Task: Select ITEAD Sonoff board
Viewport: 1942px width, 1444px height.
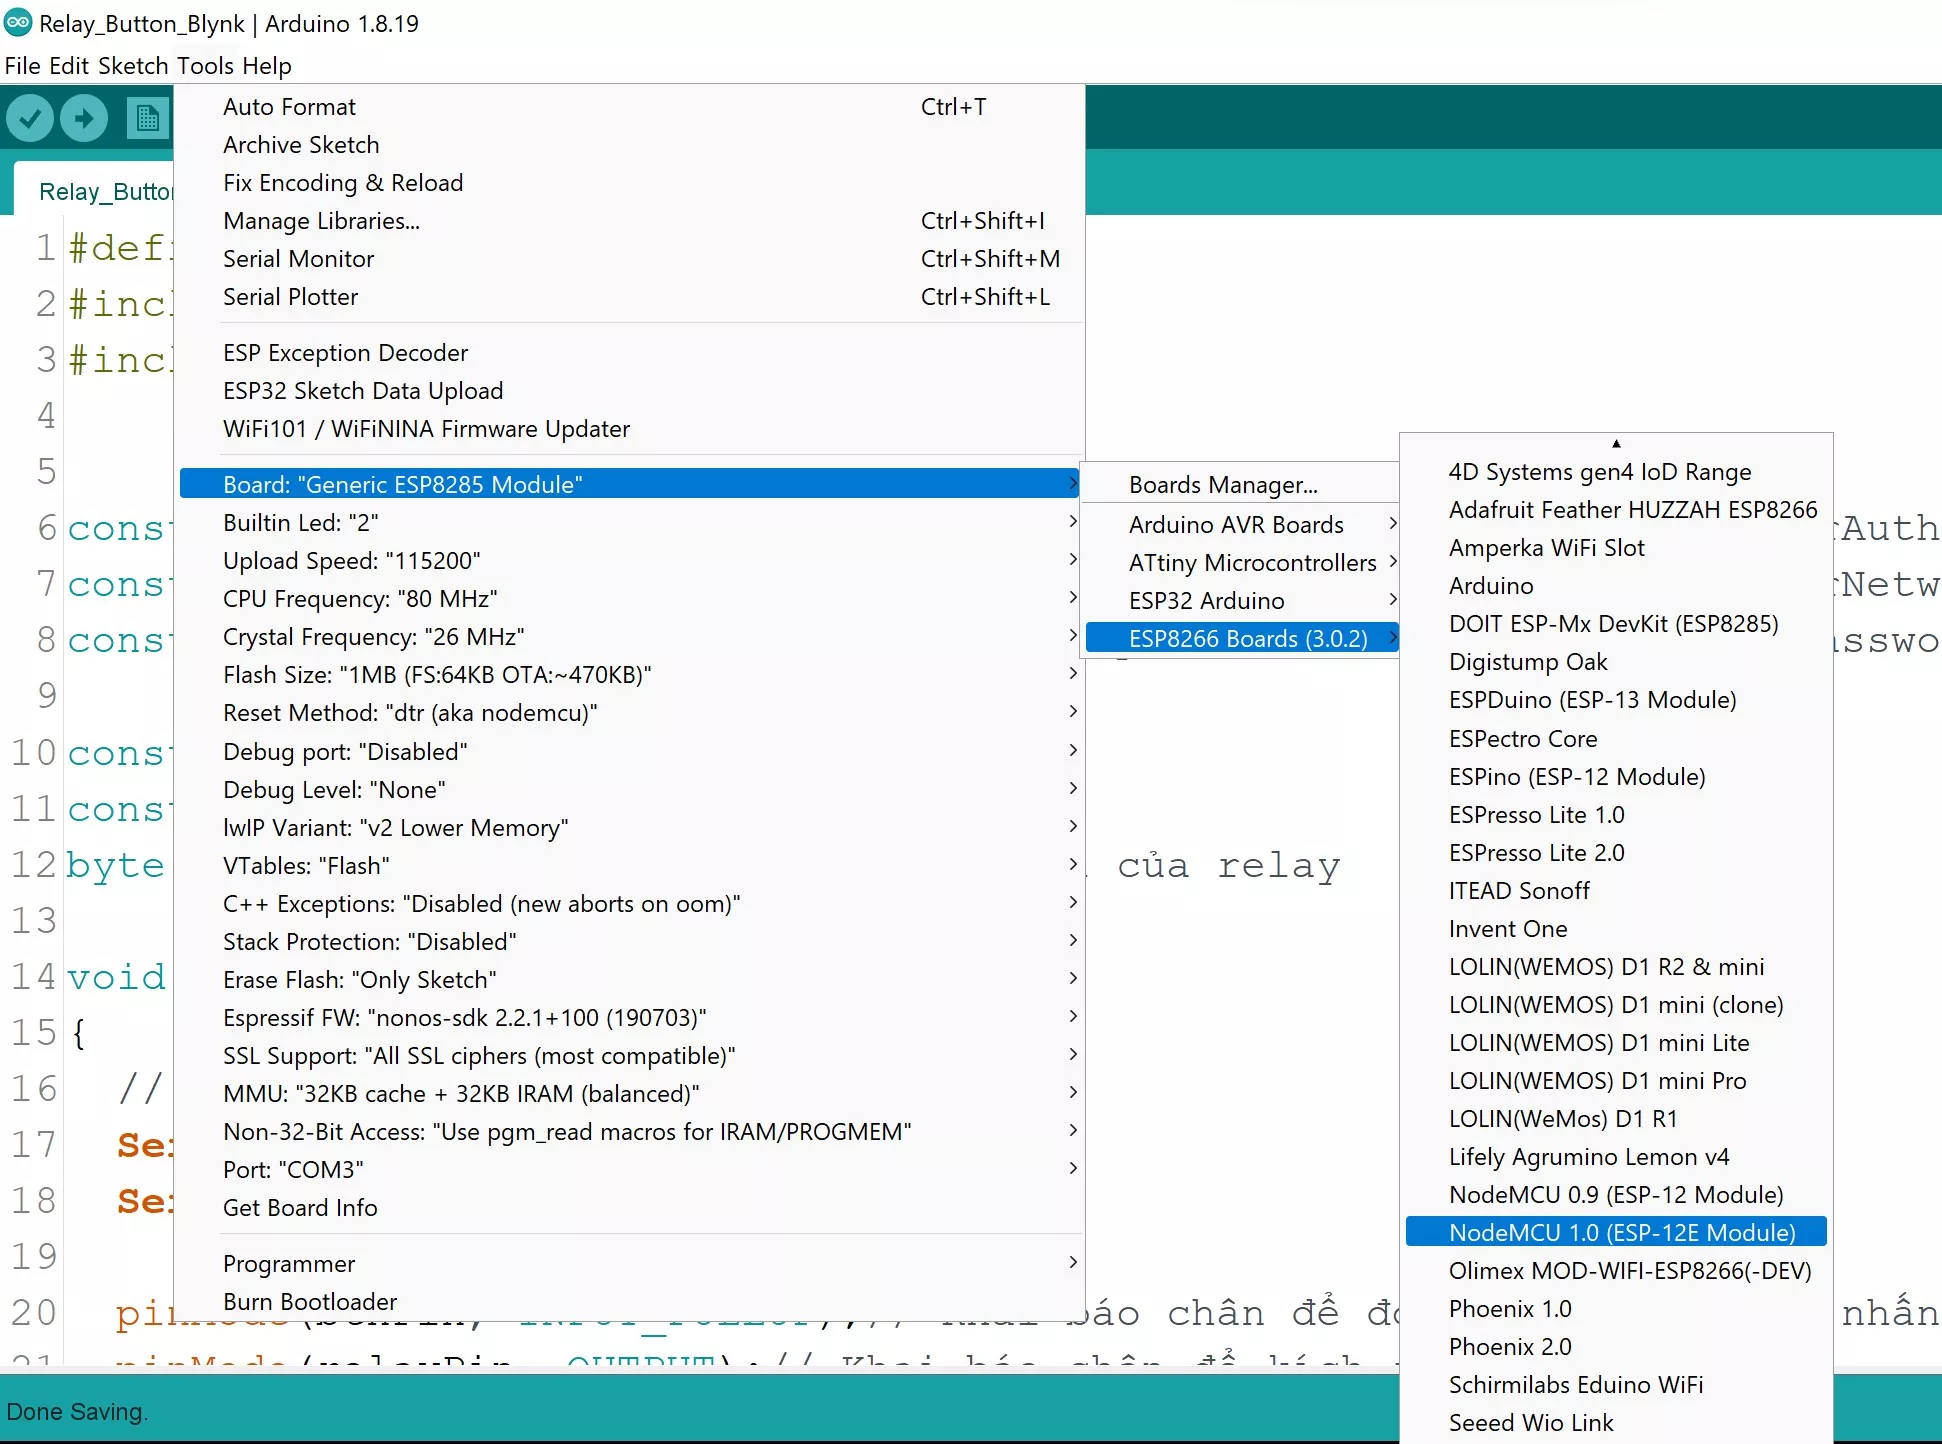Action: click(1616, 891)
